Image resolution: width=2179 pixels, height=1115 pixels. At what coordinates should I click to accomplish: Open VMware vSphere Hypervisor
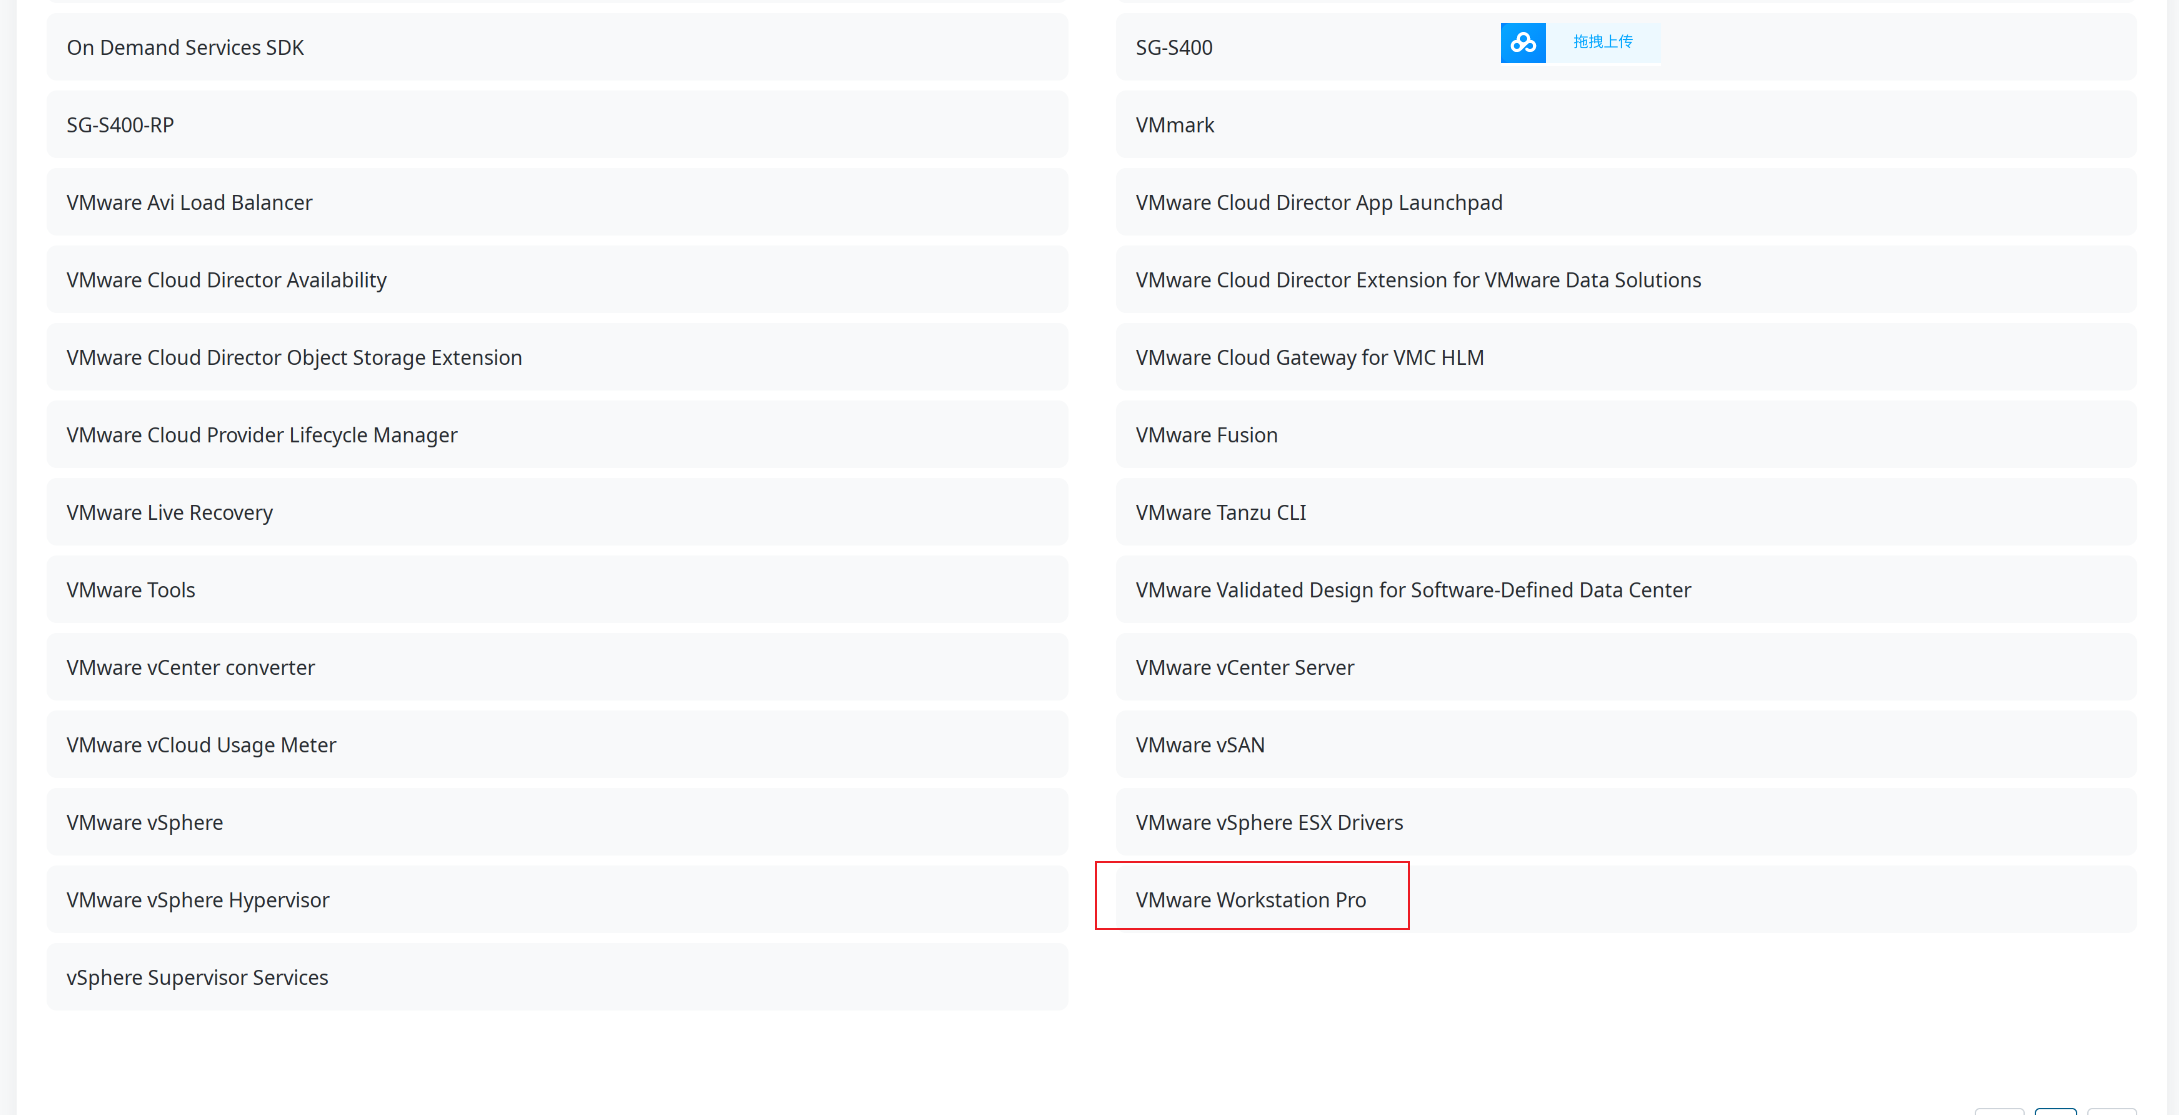[x=197, y=899]
